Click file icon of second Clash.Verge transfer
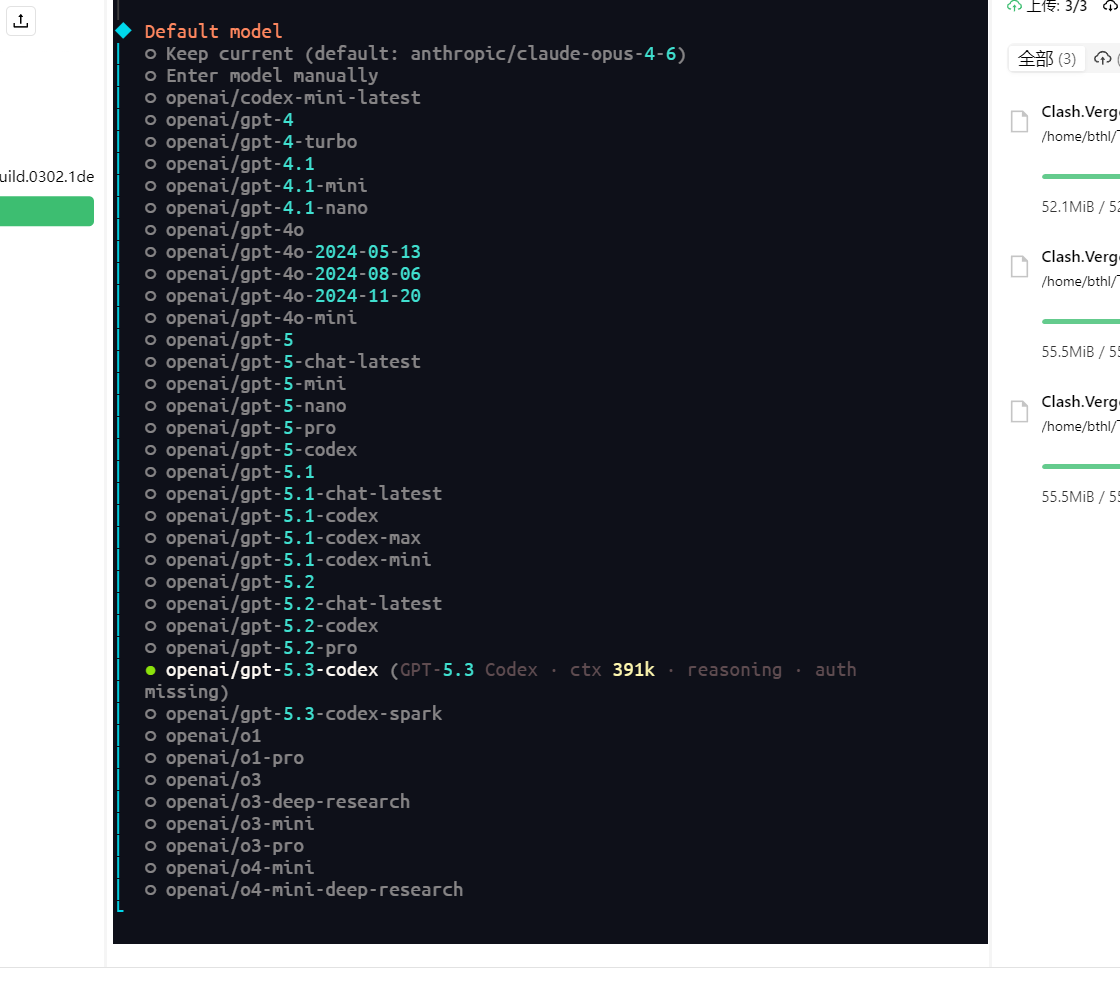 click(1019, 267)
